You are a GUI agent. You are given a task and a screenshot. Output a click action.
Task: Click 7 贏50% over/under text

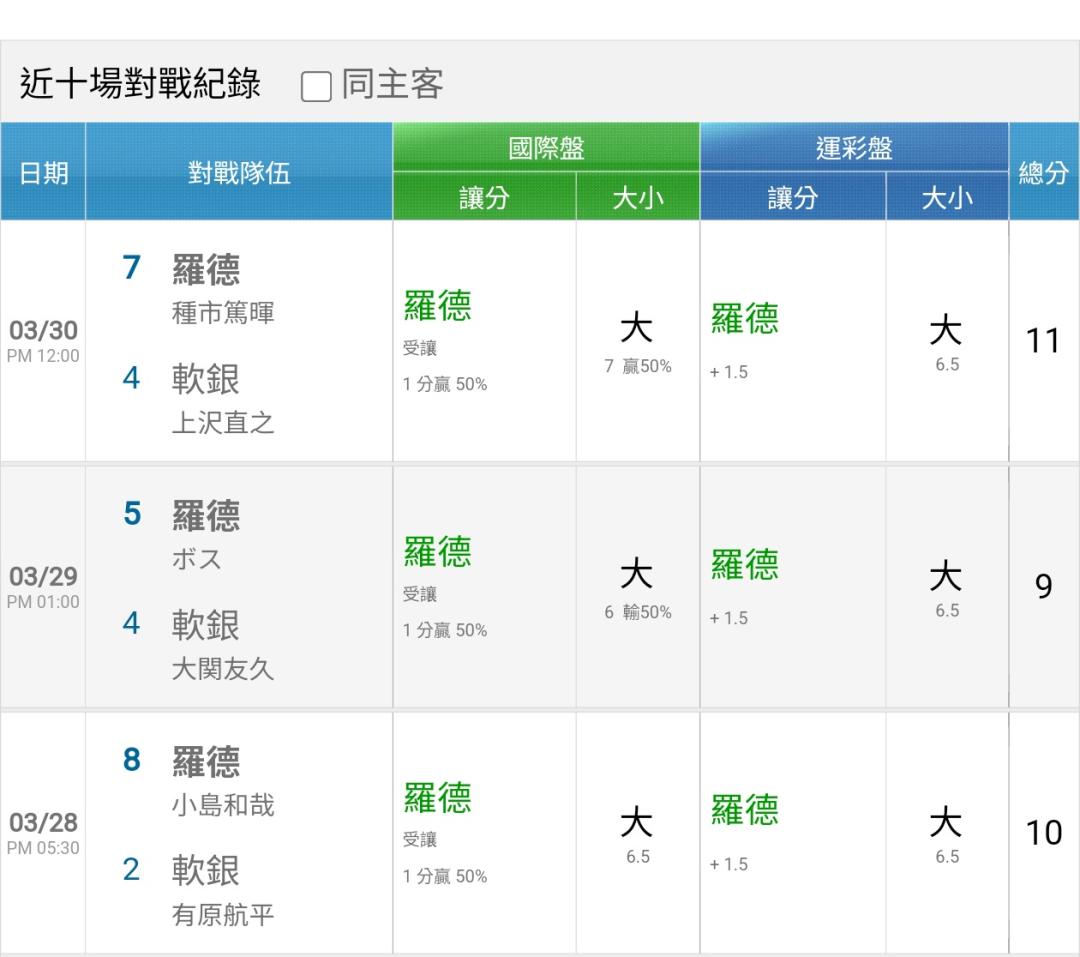click(638, 366)
